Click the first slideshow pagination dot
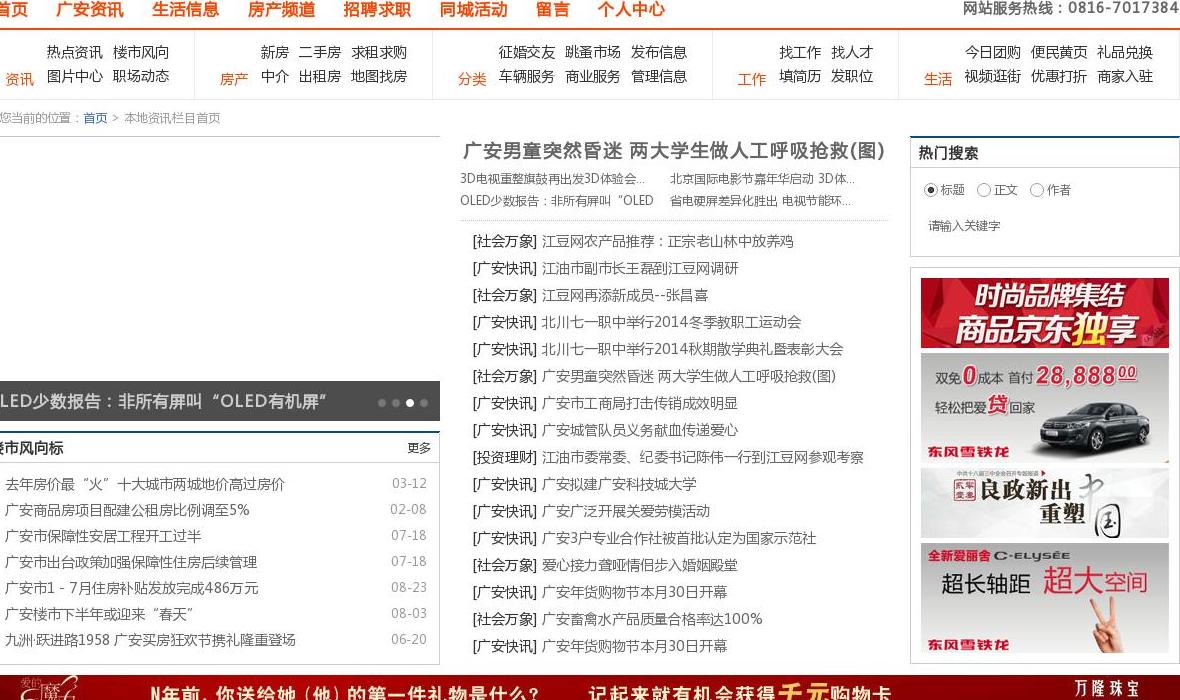 click(x=382, y=403)
